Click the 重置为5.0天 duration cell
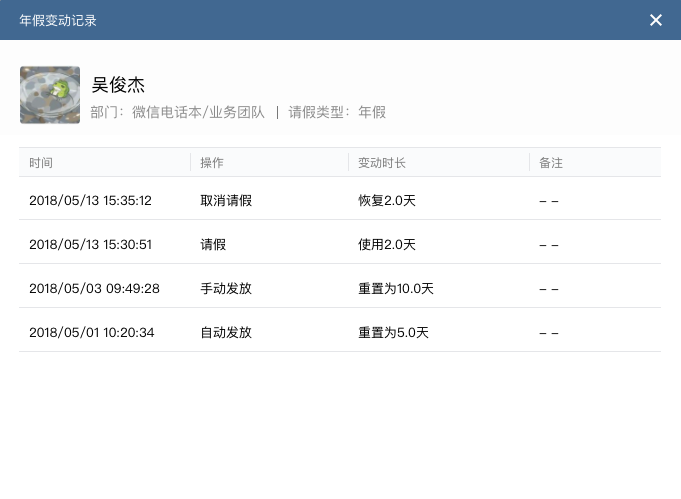This screenshot has width=681, height=499. tap(393, 333)
